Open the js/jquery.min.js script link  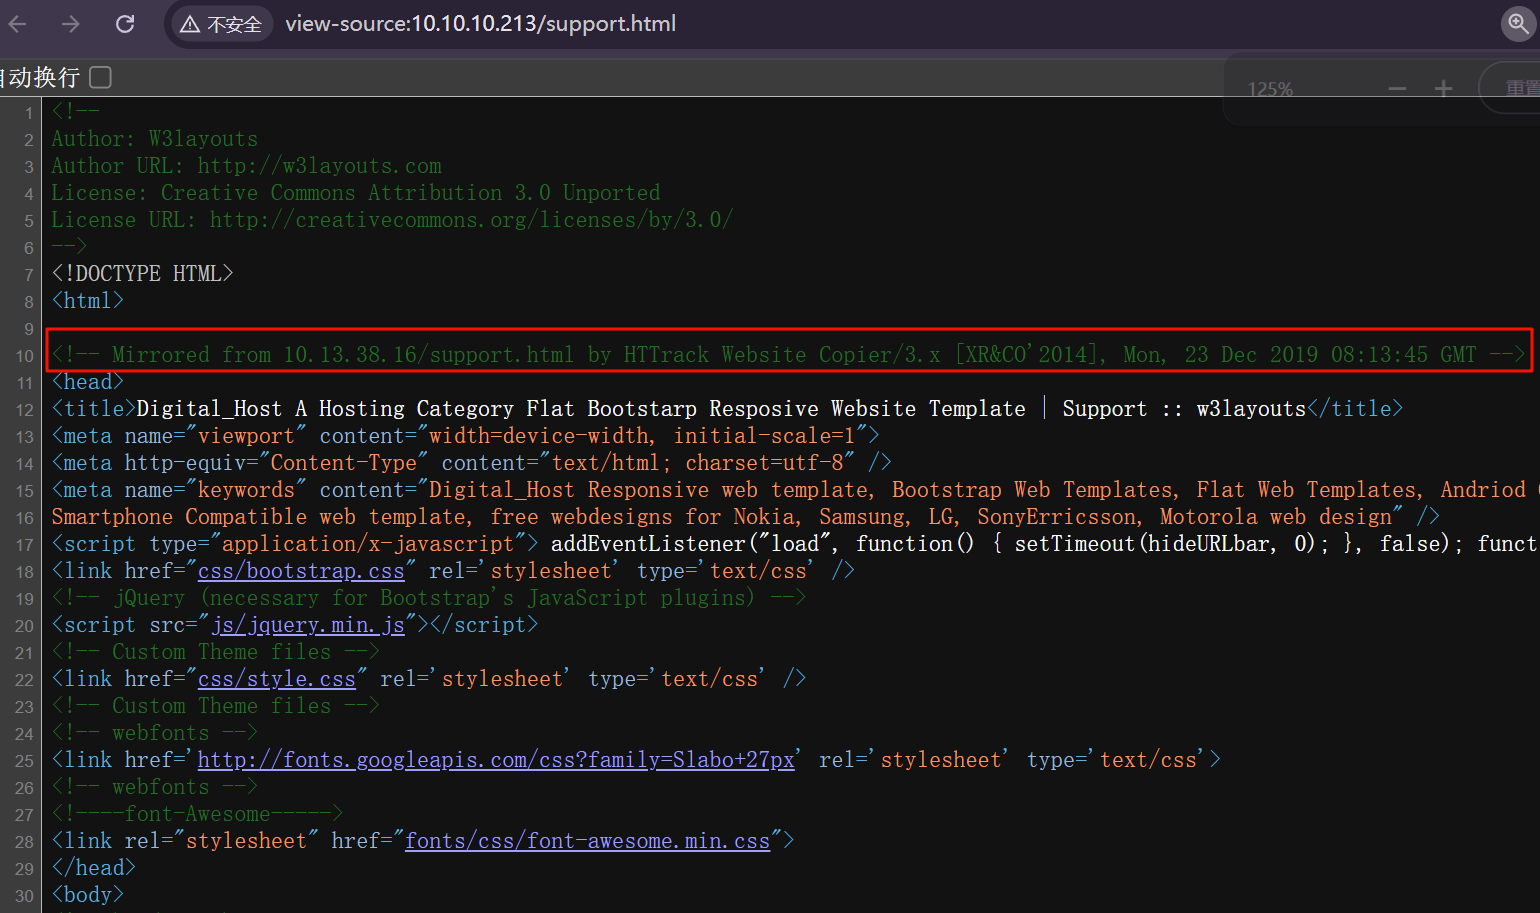click(308, 625)
